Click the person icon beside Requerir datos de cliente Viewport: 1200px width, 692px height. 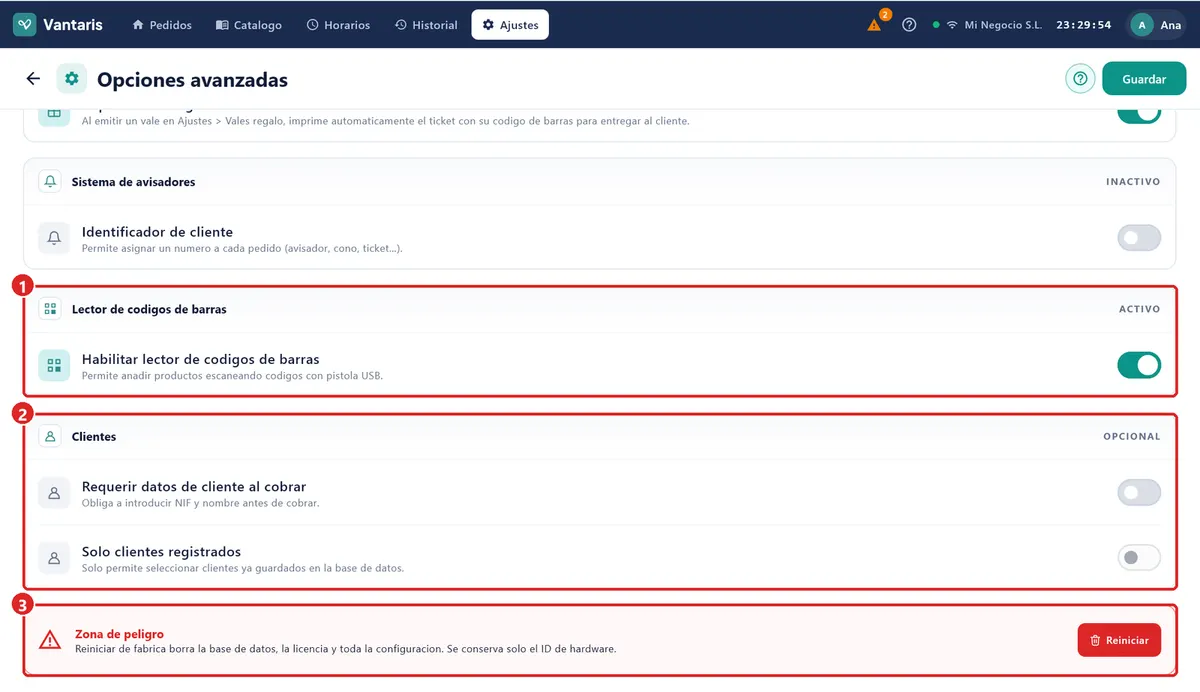click(54, 493)
